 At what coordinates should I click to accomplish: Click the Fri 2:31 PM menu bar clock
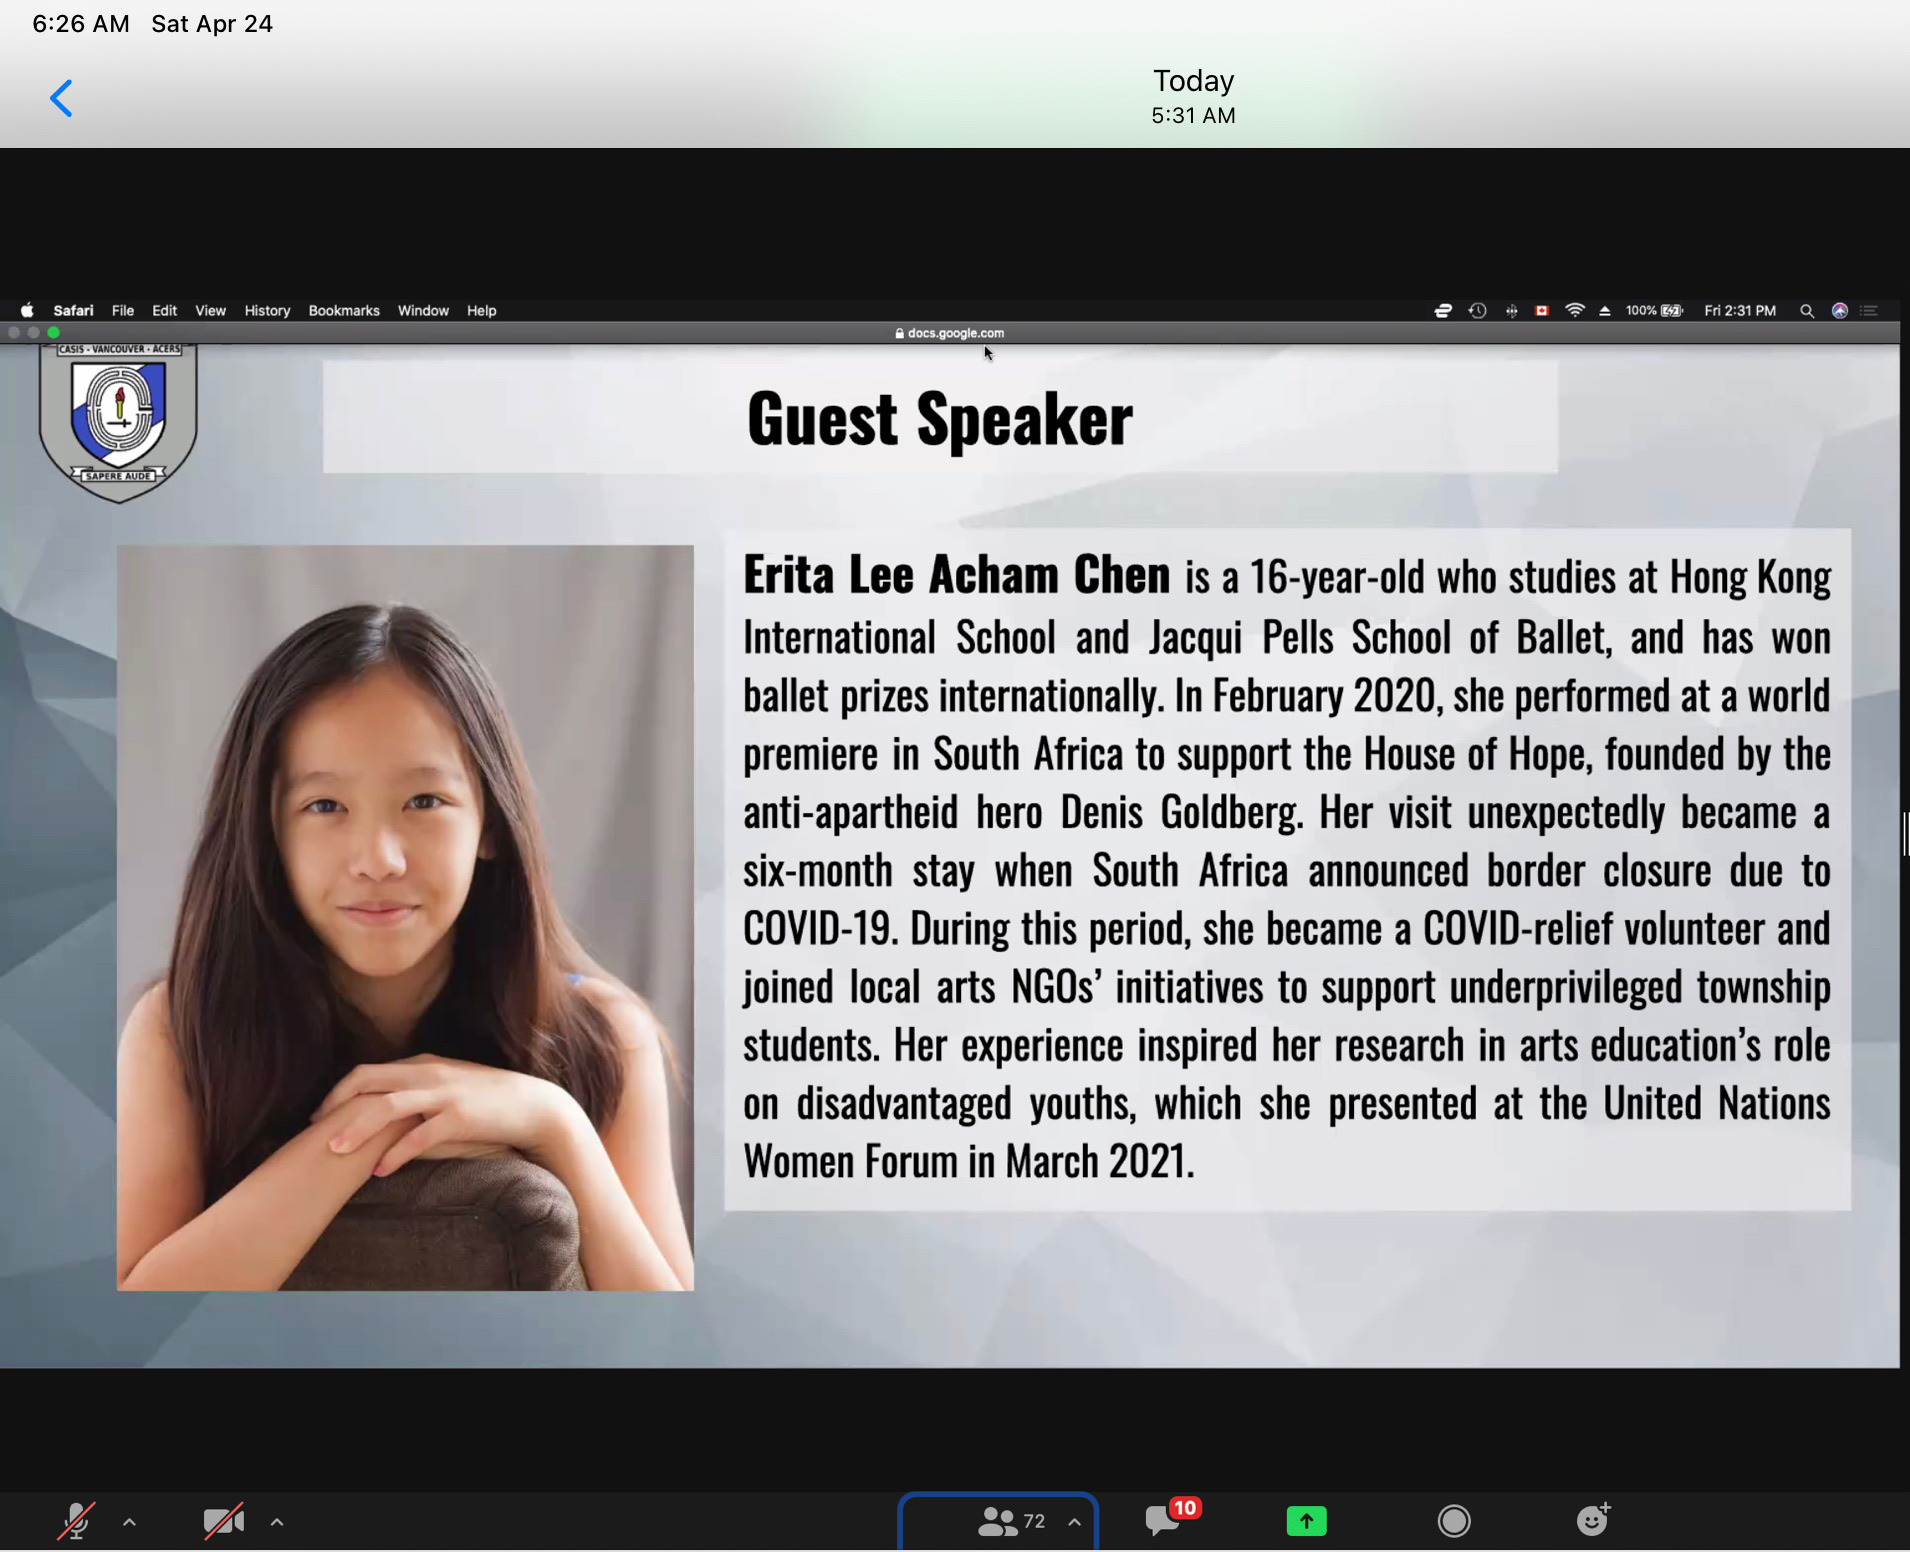tap(1740, 311)
